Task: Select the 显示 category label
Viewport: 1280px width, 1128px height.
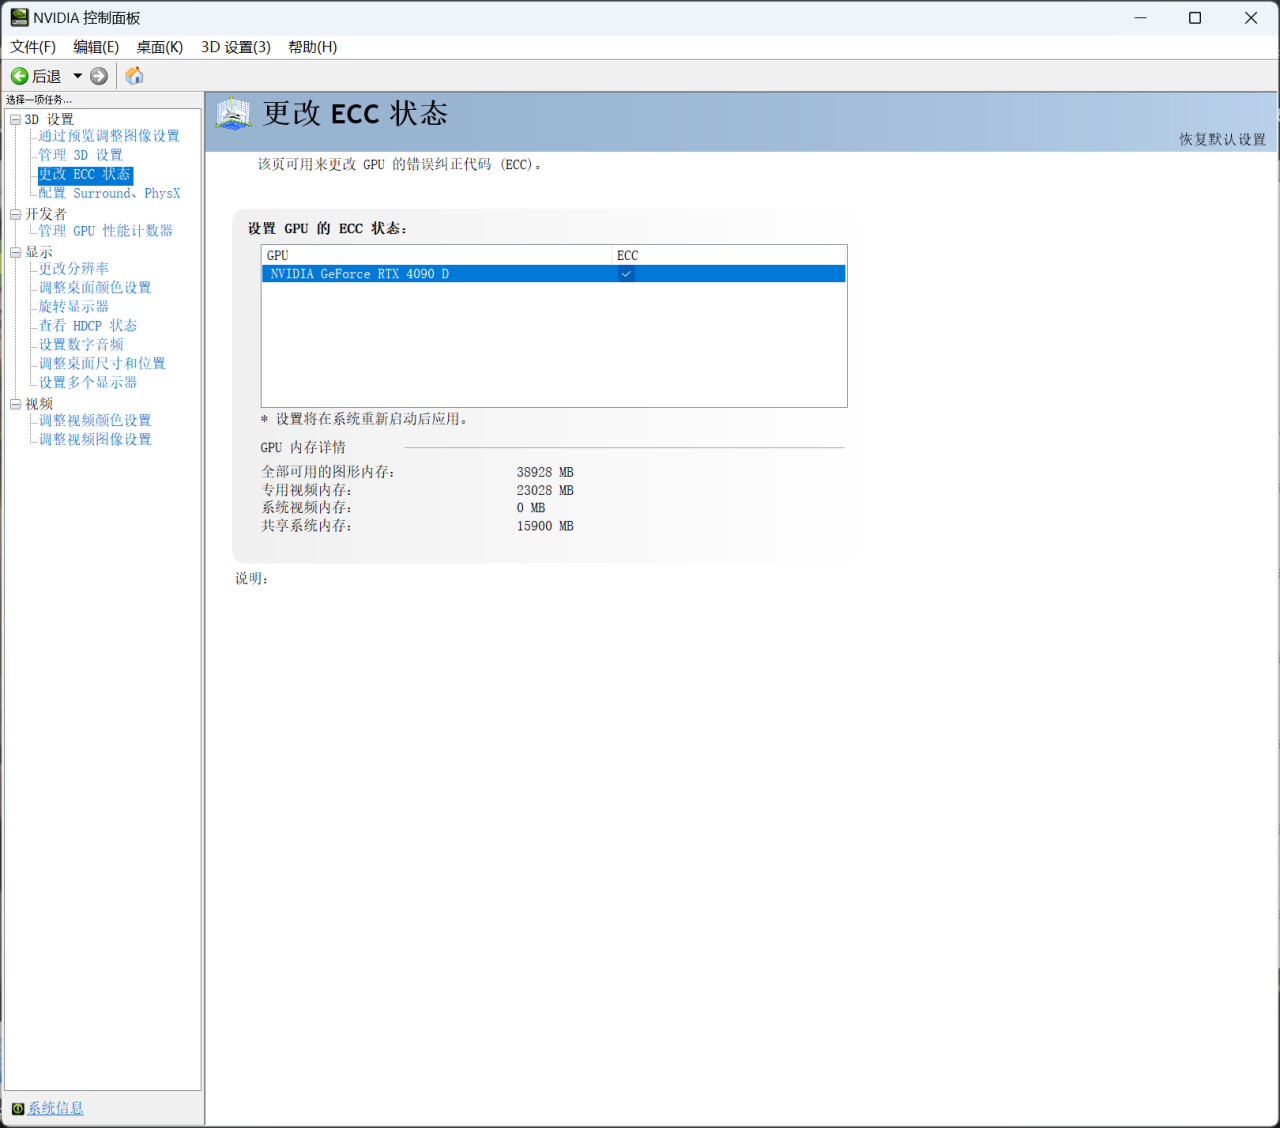Action: (39, 253)
